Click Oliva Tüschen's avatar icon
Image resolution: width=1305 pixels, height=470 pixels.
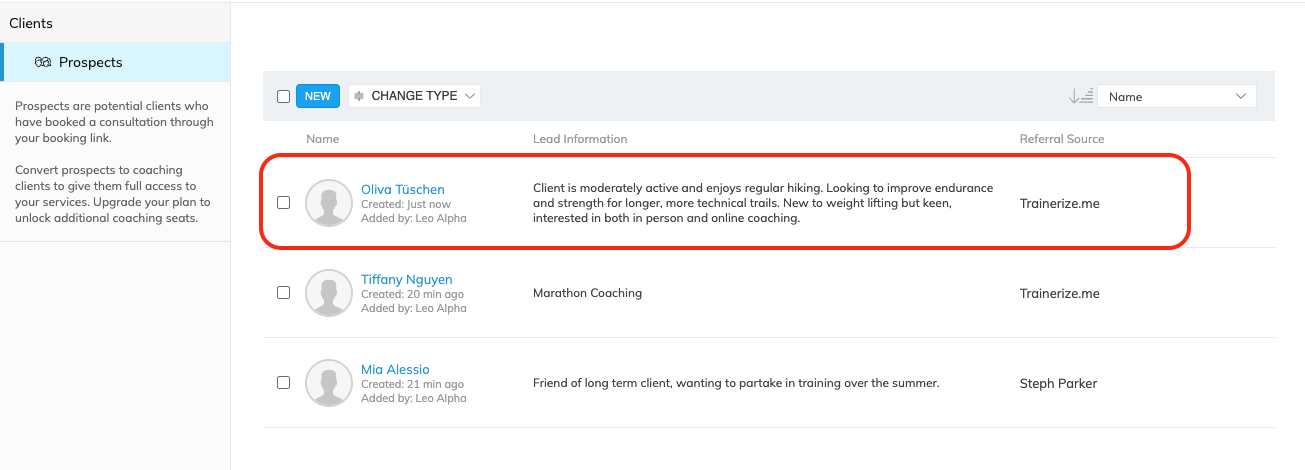[329, 203]
